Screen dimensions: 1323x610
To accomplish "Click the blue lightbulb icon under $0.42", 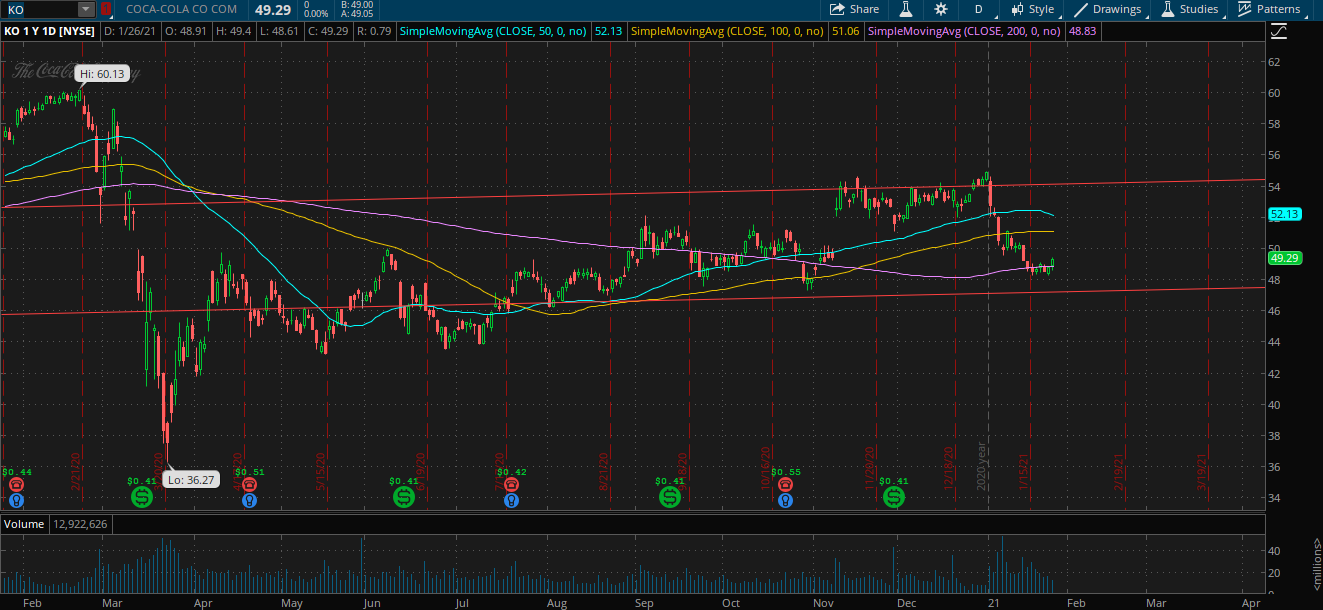I will point(511,499).
